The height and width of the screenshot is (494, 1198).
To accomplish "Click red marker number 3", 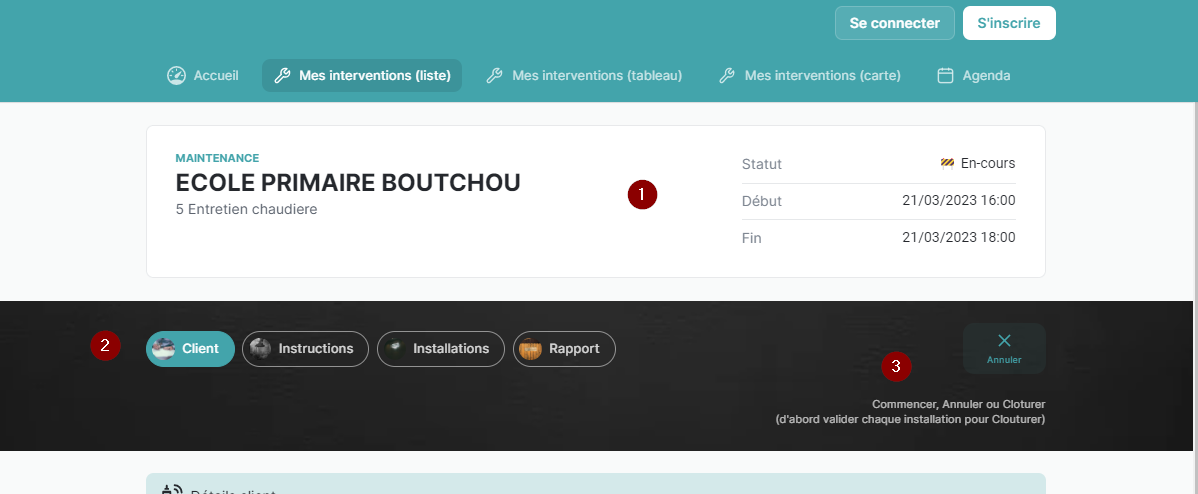I will [896, 367].
